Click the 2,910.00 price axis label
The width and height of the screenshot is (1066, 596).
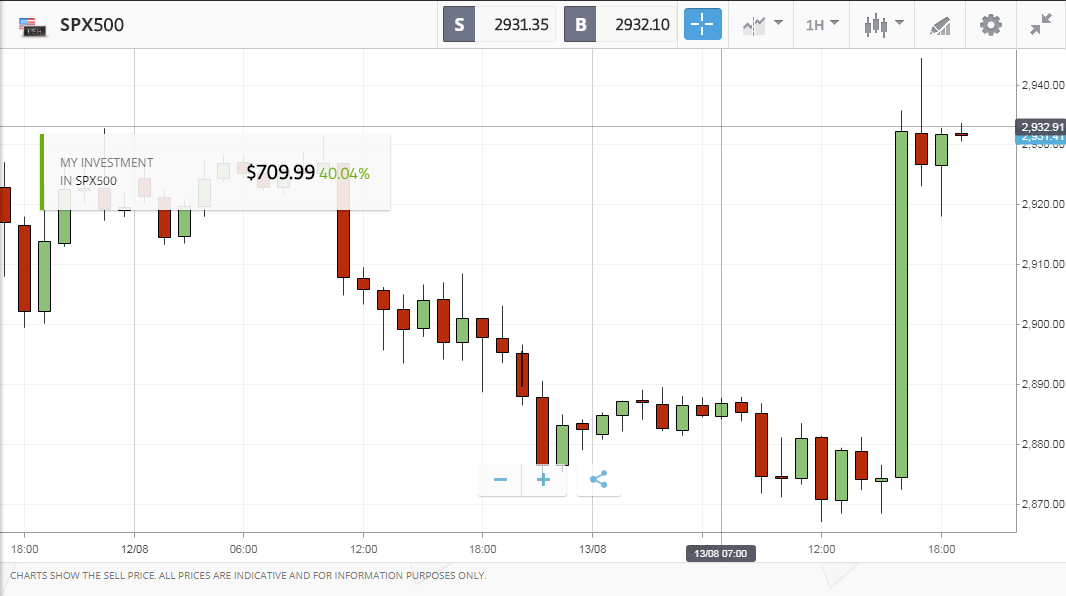coord(1043,264)
